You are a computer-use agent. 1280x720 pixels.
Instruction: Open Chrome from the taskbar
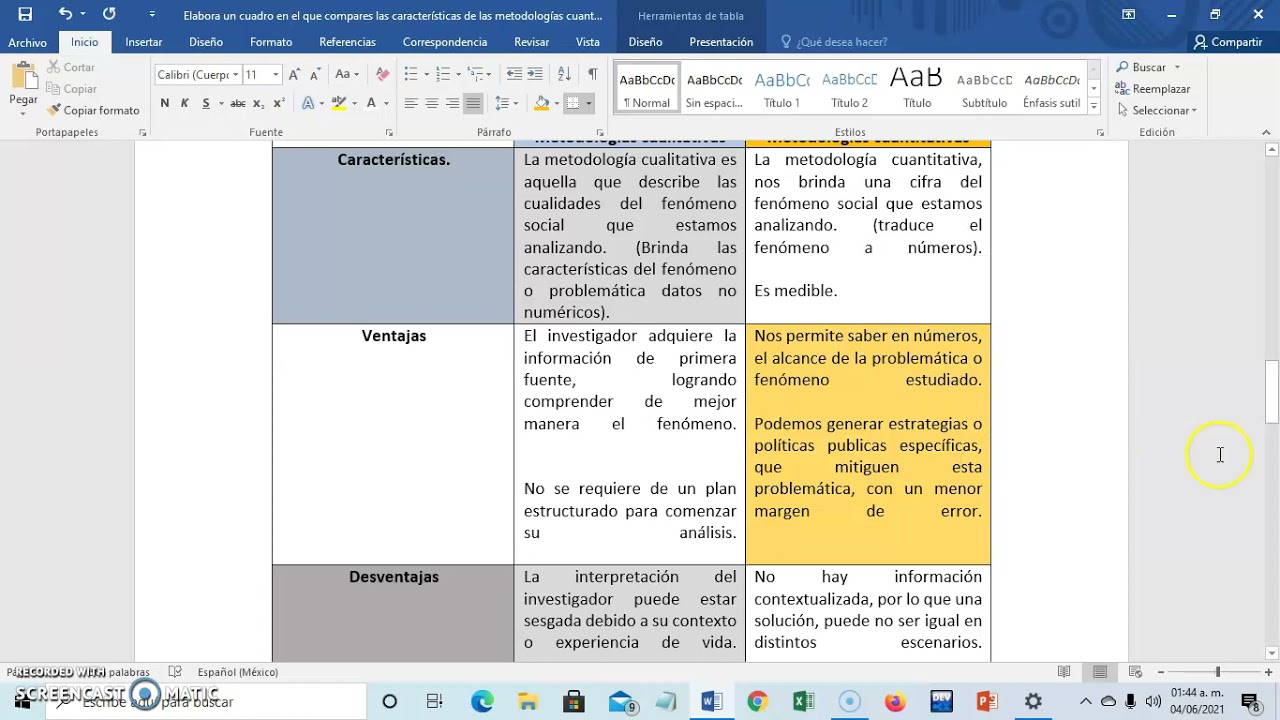757,701
